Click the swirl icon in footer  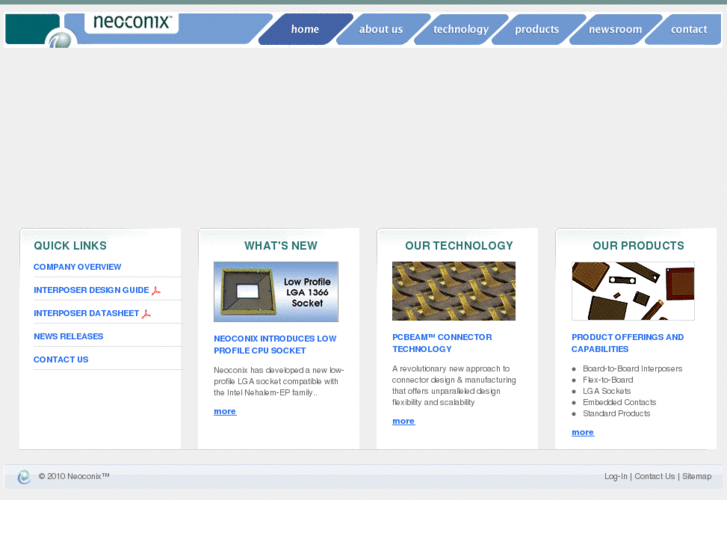tap(24, 477)
